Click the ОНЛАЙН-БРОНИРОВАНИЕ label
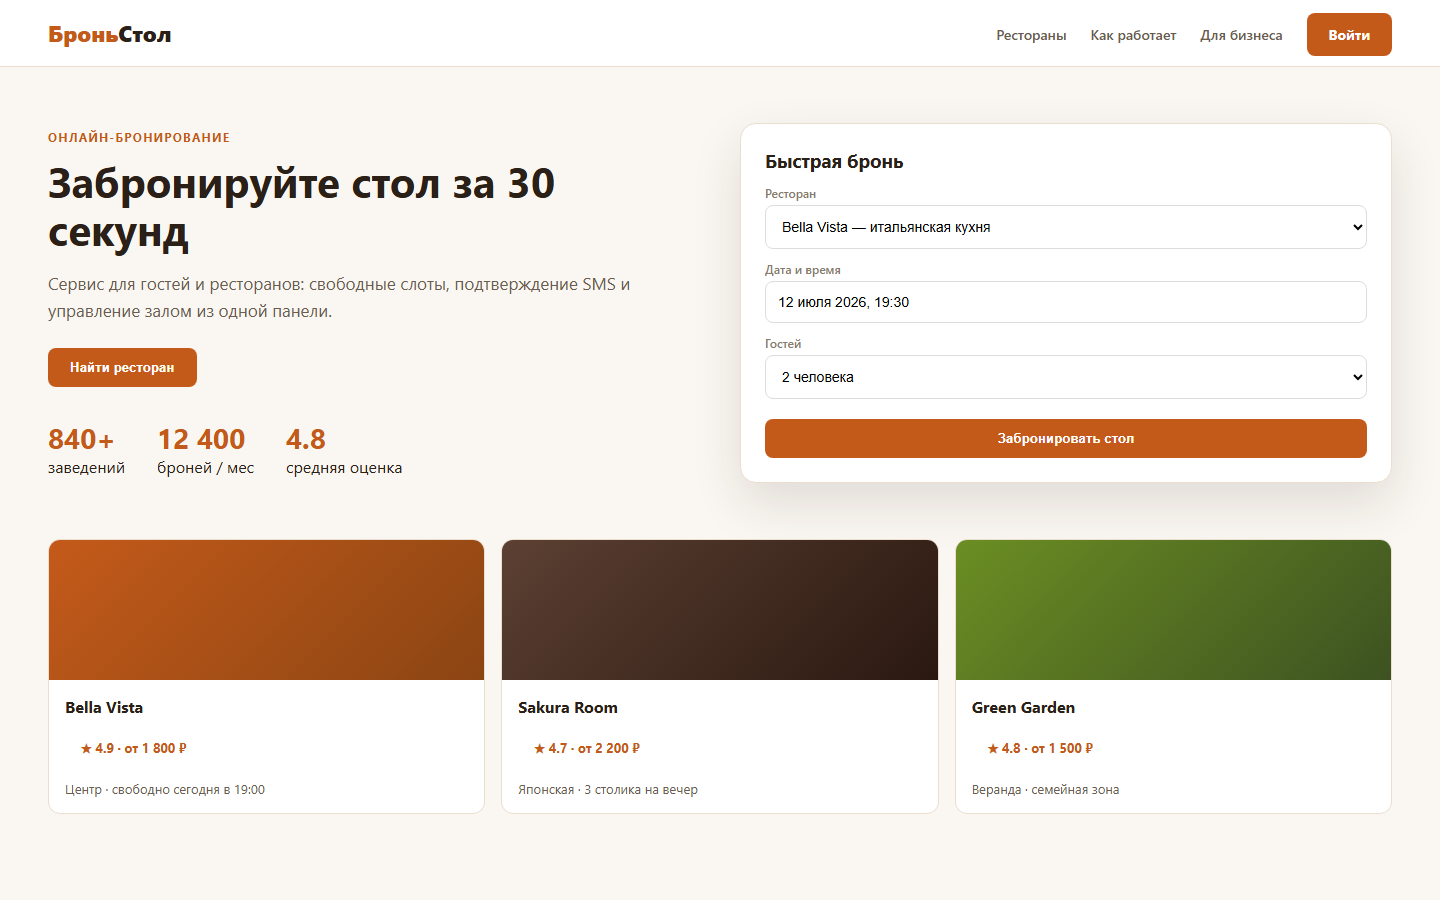 point(139,138)
